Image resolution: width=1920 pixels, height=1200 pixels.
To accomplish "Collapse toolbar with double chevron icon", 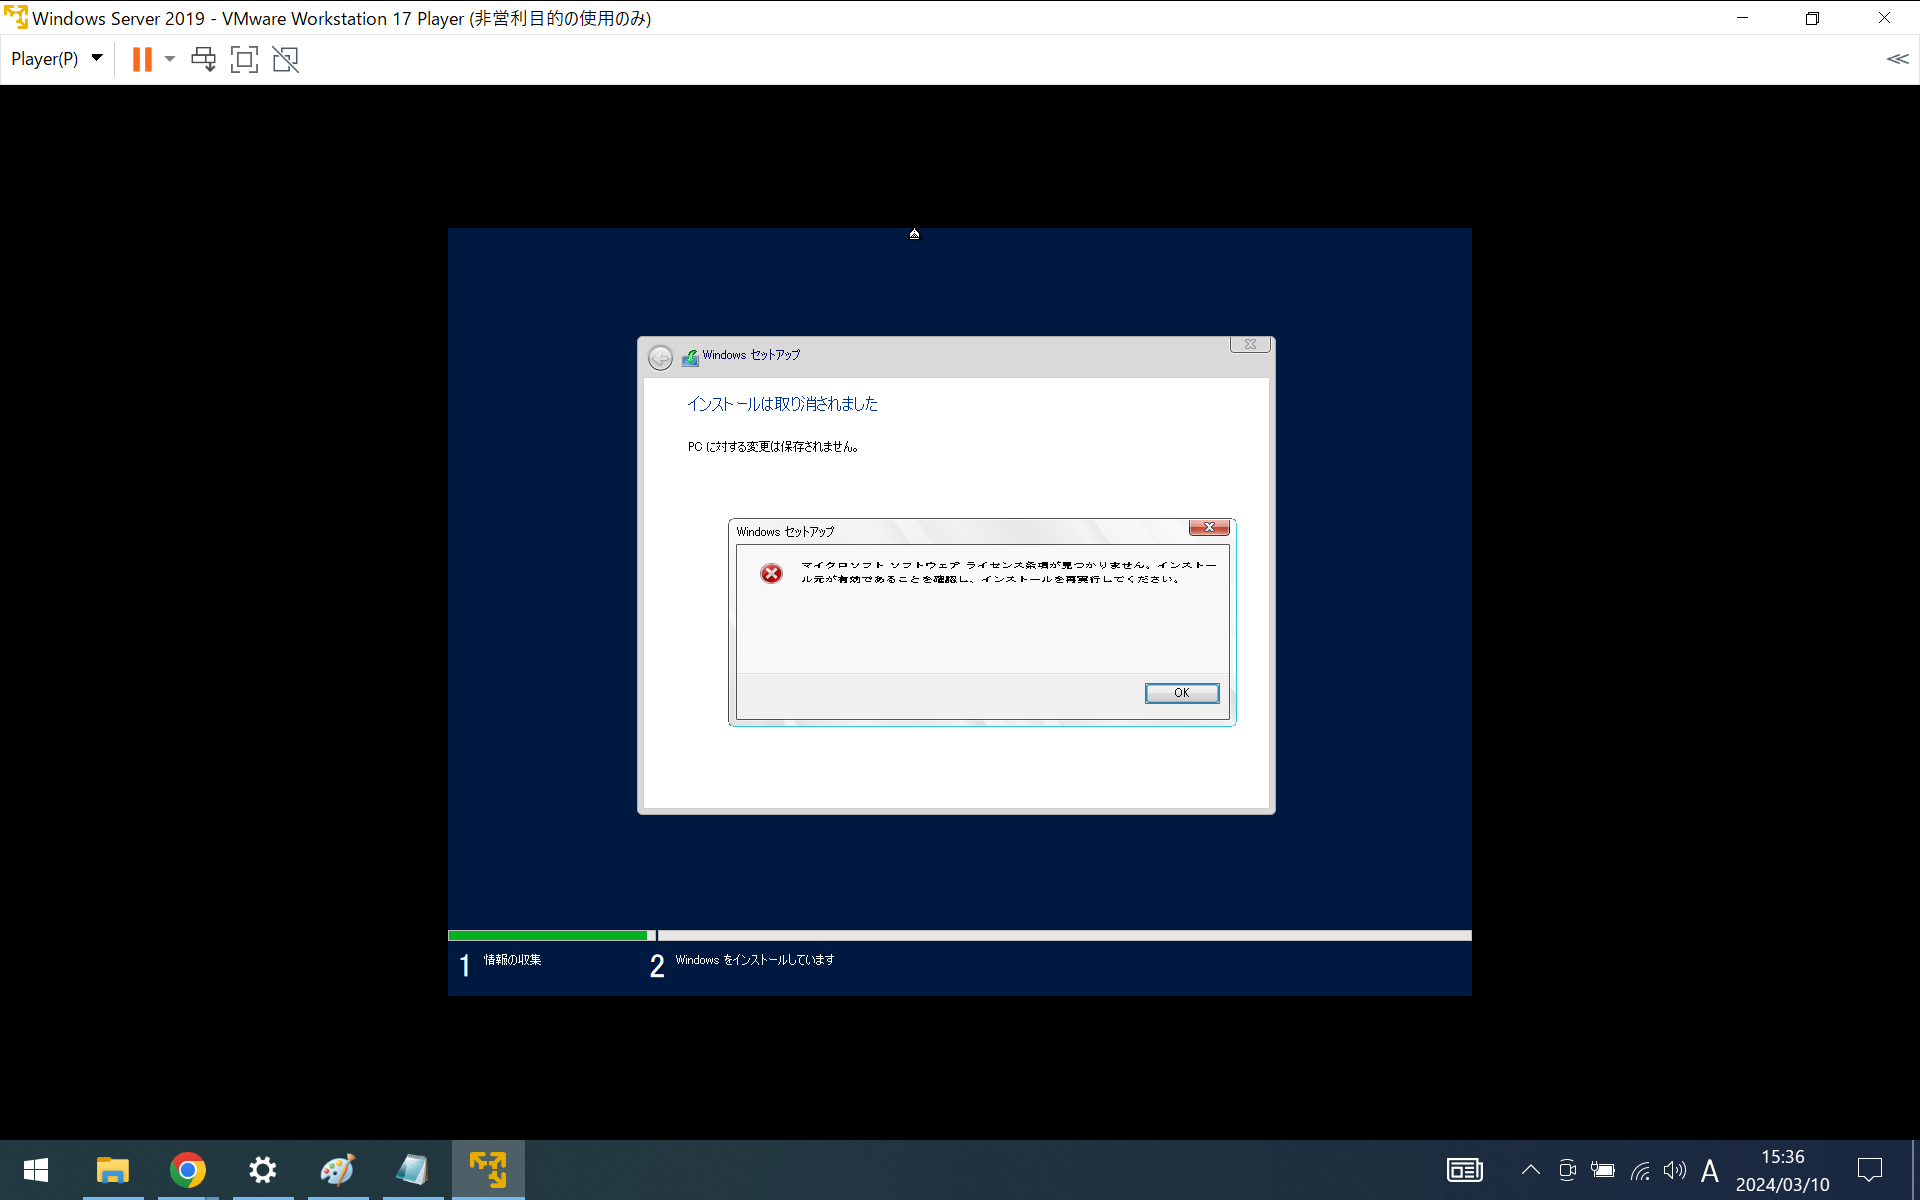I will (x=1897, y=59).
